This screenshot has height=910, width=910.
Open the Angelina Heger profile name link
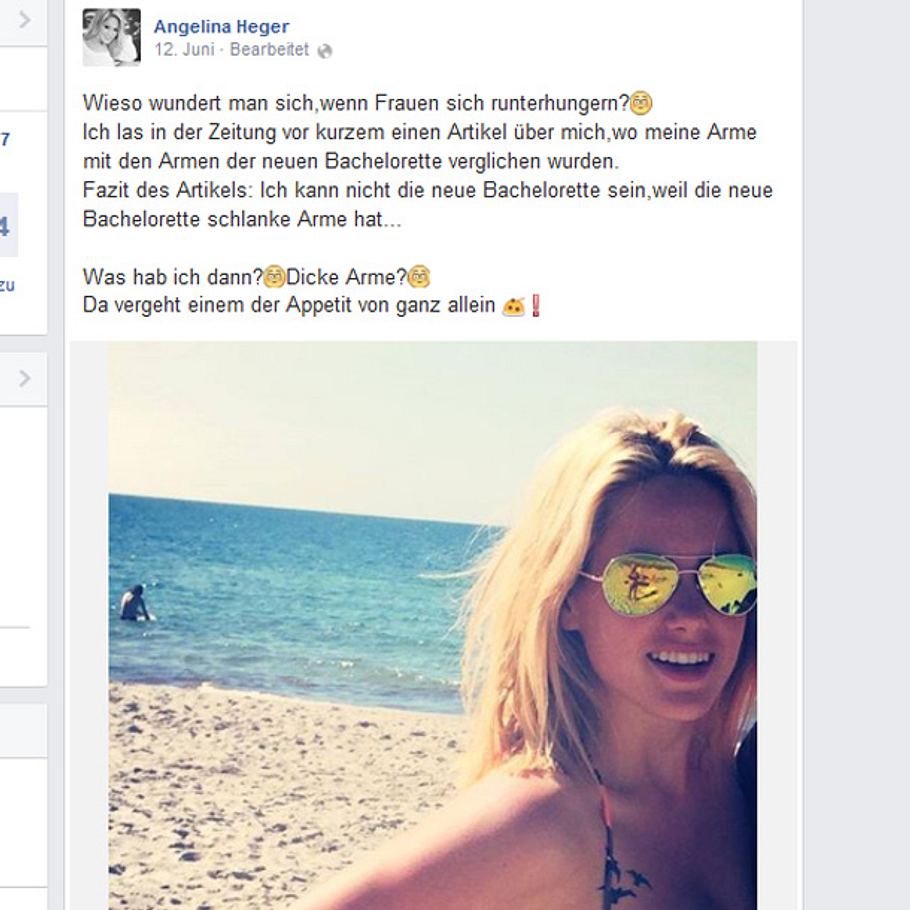tap(221, 26)
